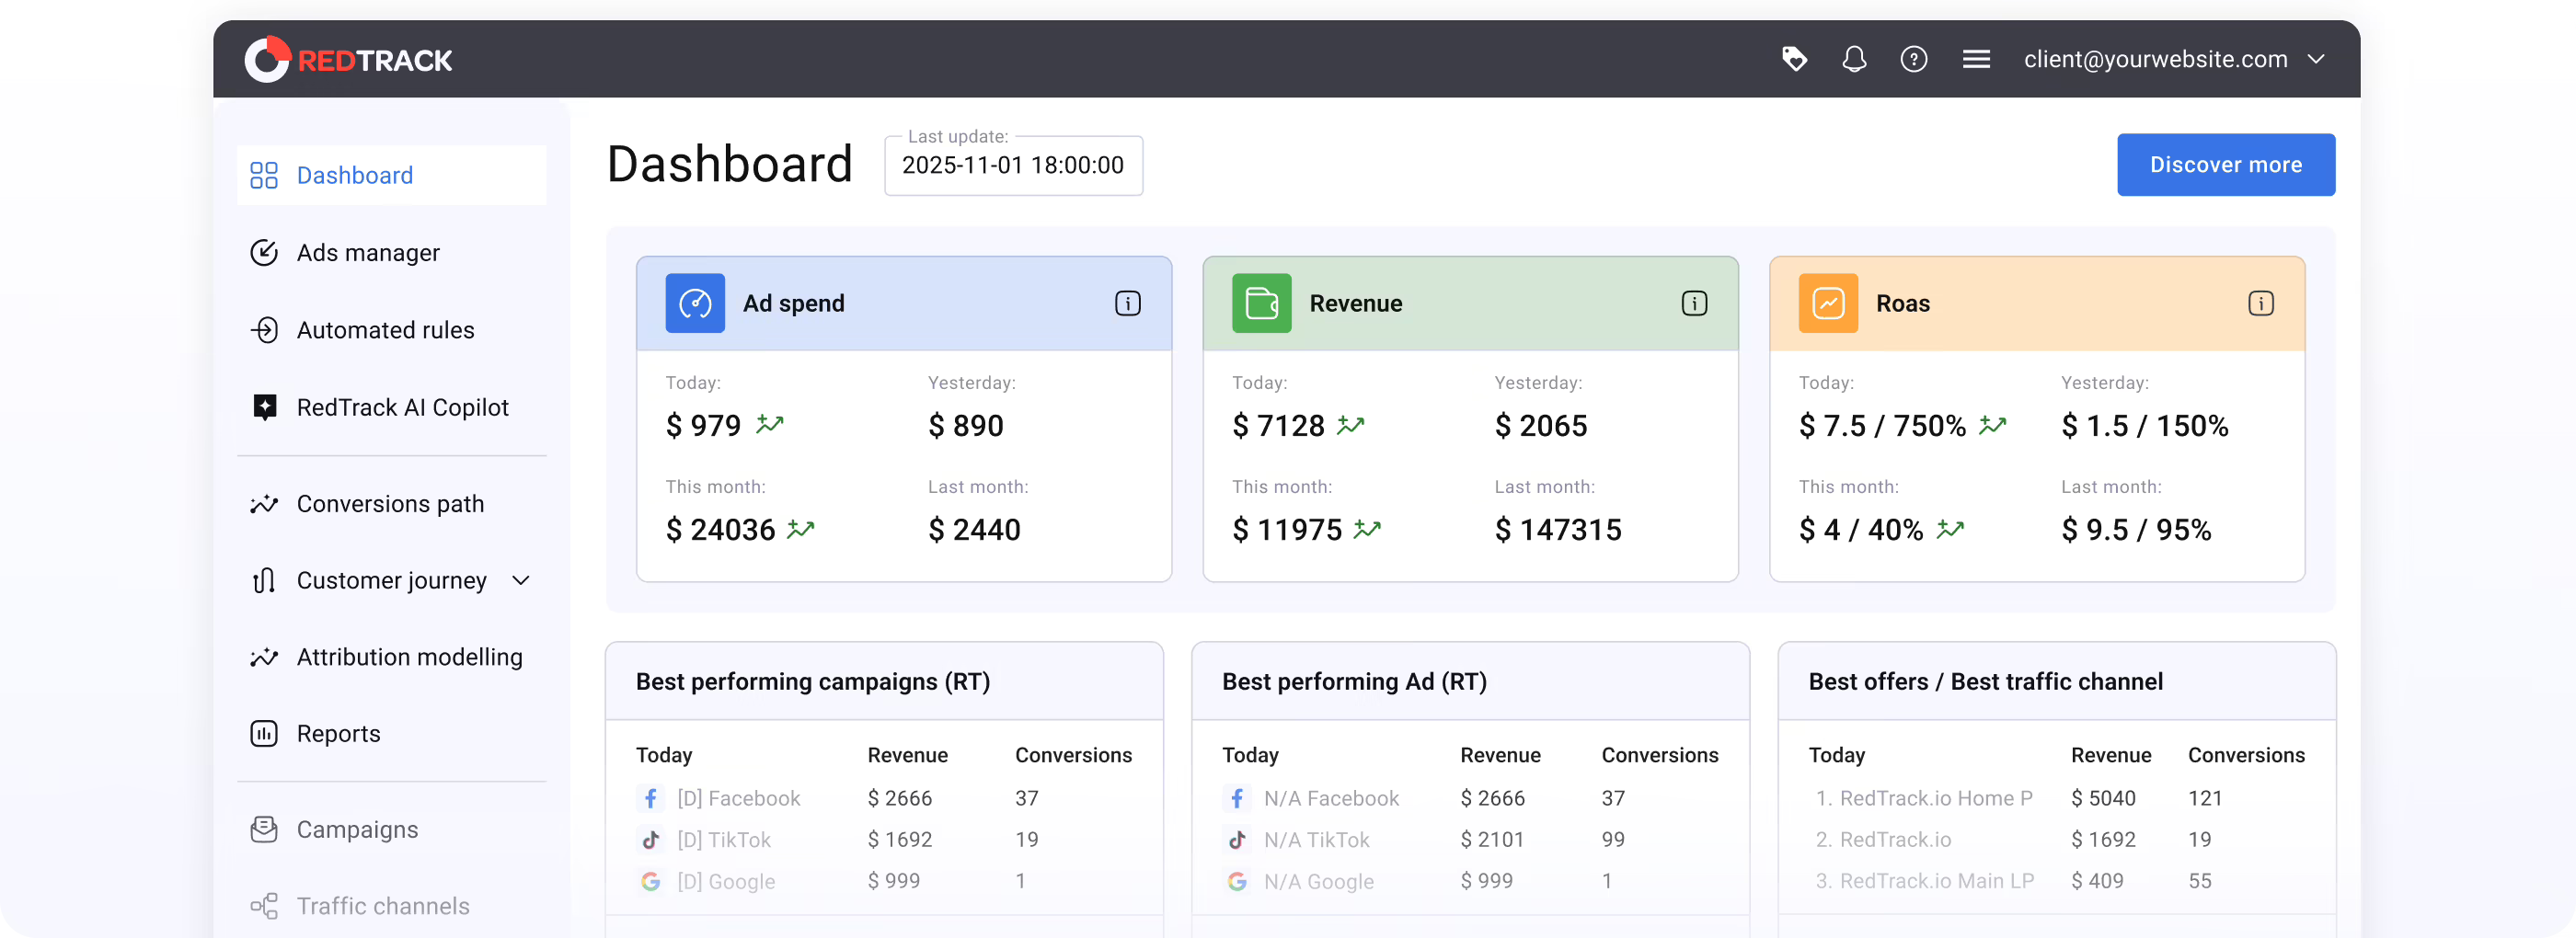Click the RedTrack logo
Image resolution: width=2576 pixels, height=938 pixels.
point(348,60)
